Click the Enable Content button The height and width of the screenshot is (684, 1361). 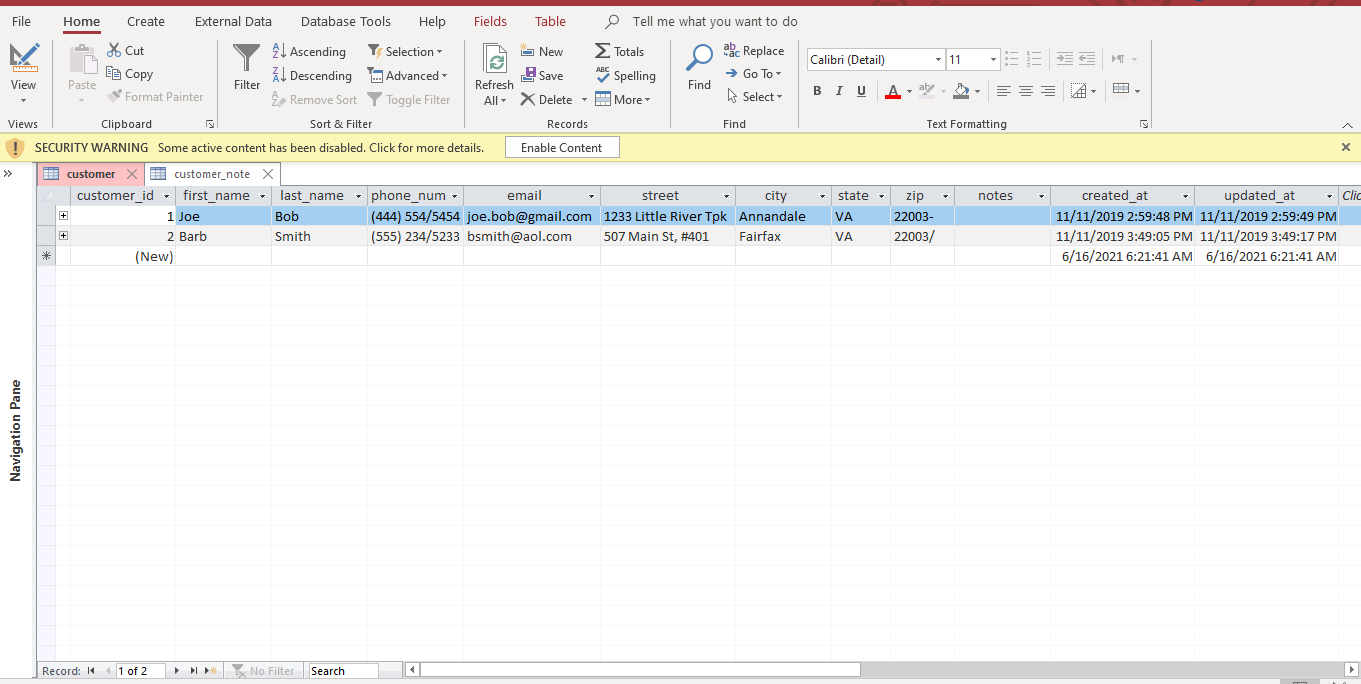click(562, 146)
